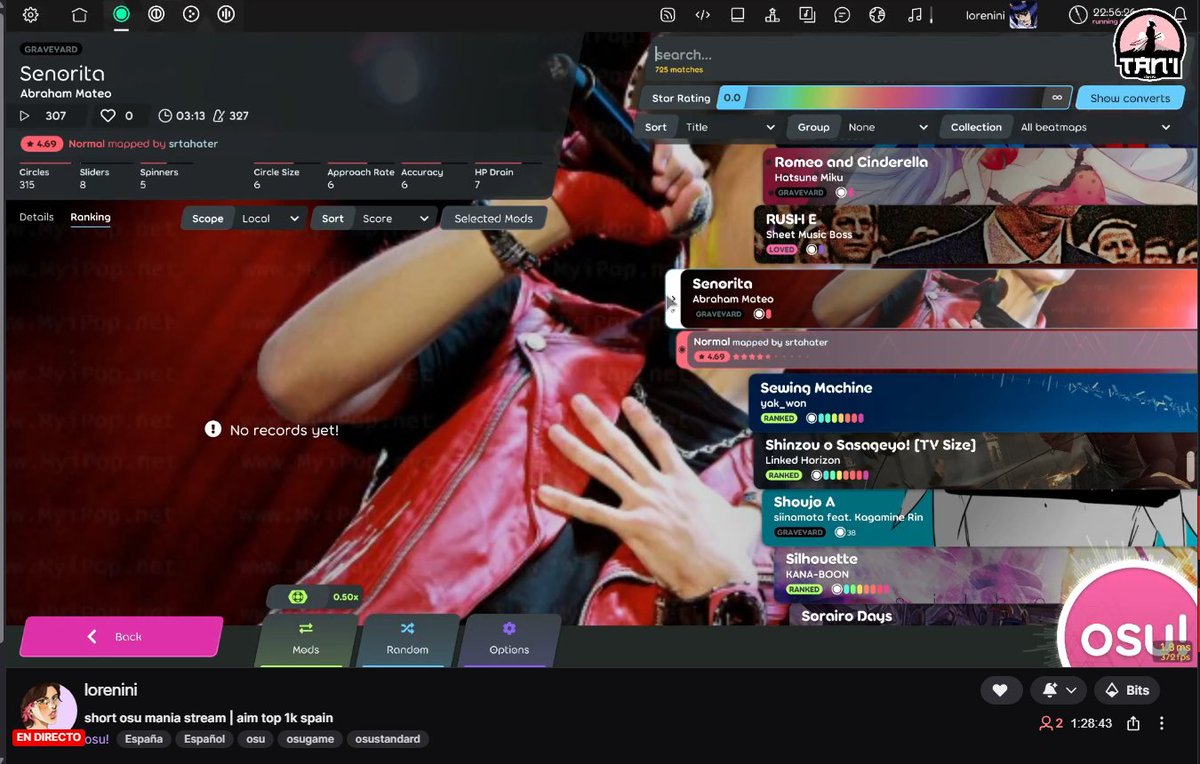Select the Normal 4.69 difficulty panel

935,350
